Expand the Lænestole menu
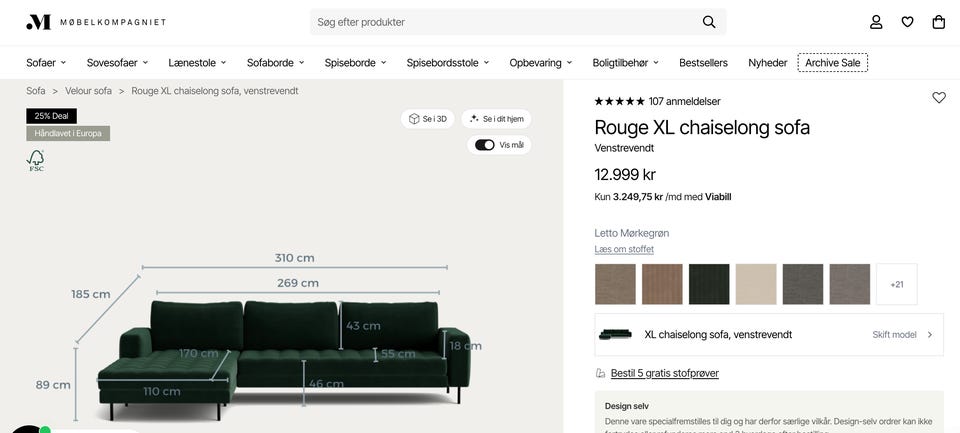960x433 pixels. 197,62
